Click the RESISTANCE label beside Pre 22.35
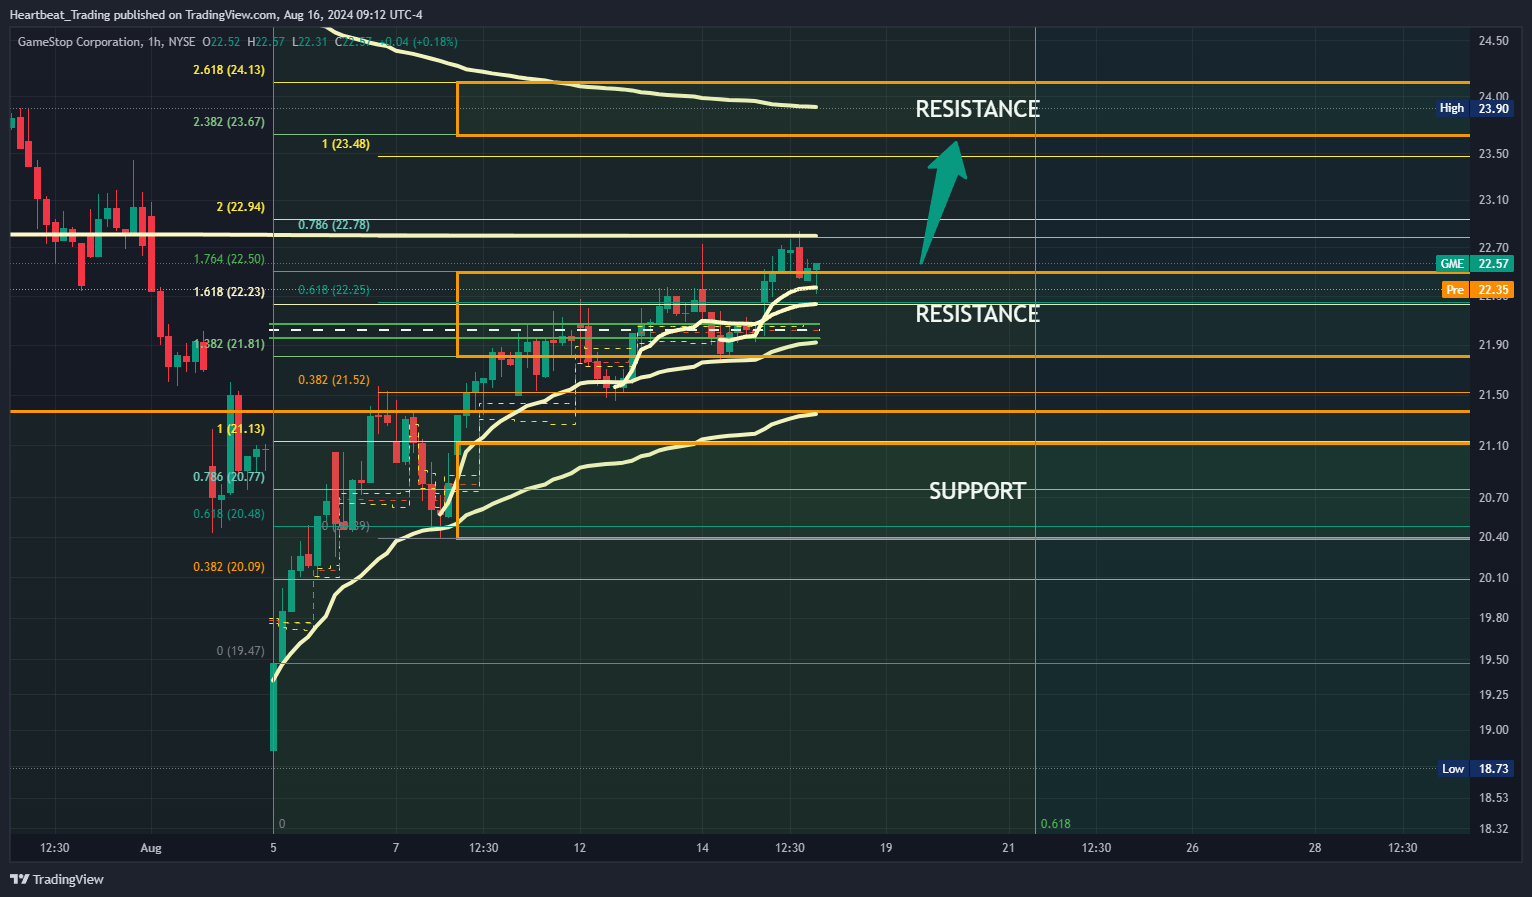Image resolution: width=1532 pixels, height=897 pixels. (978, 314)
